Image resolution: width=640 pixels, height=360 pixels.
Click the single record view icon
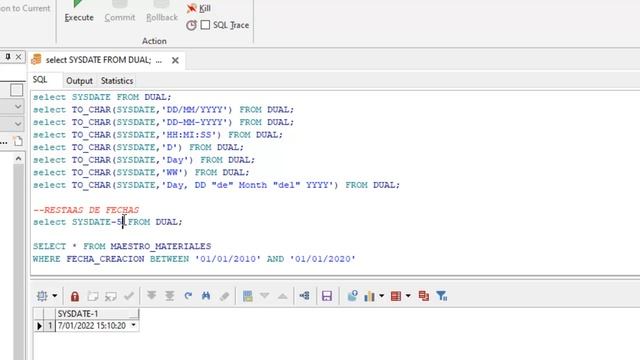coord(247,296)
